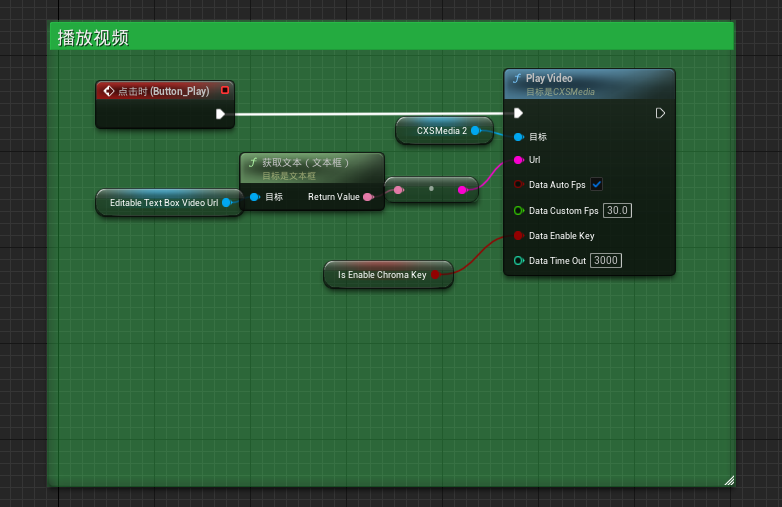Select the 播放视频 comment box title bar
782x507 pixels.
pos(390,38)
